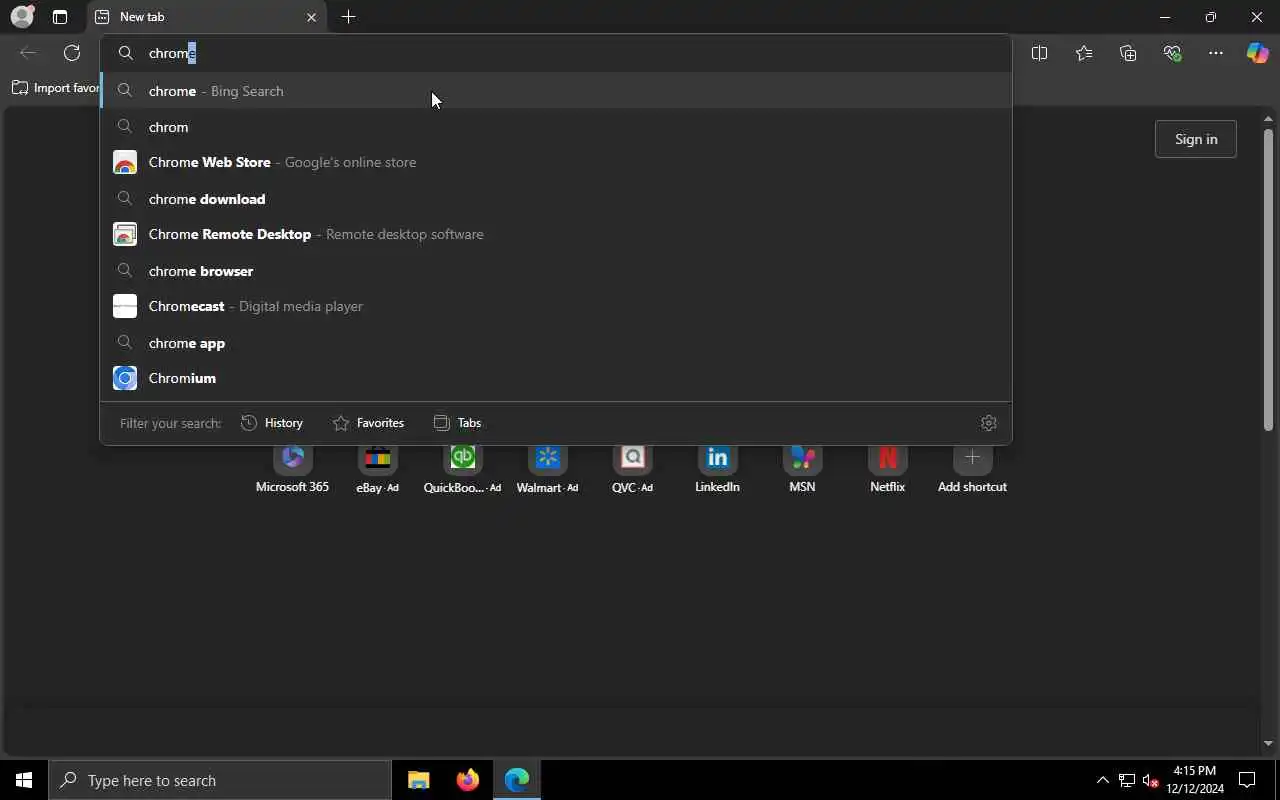Click the Back navigation arrow
The image size is (1280, 800).
click(28, 53)
